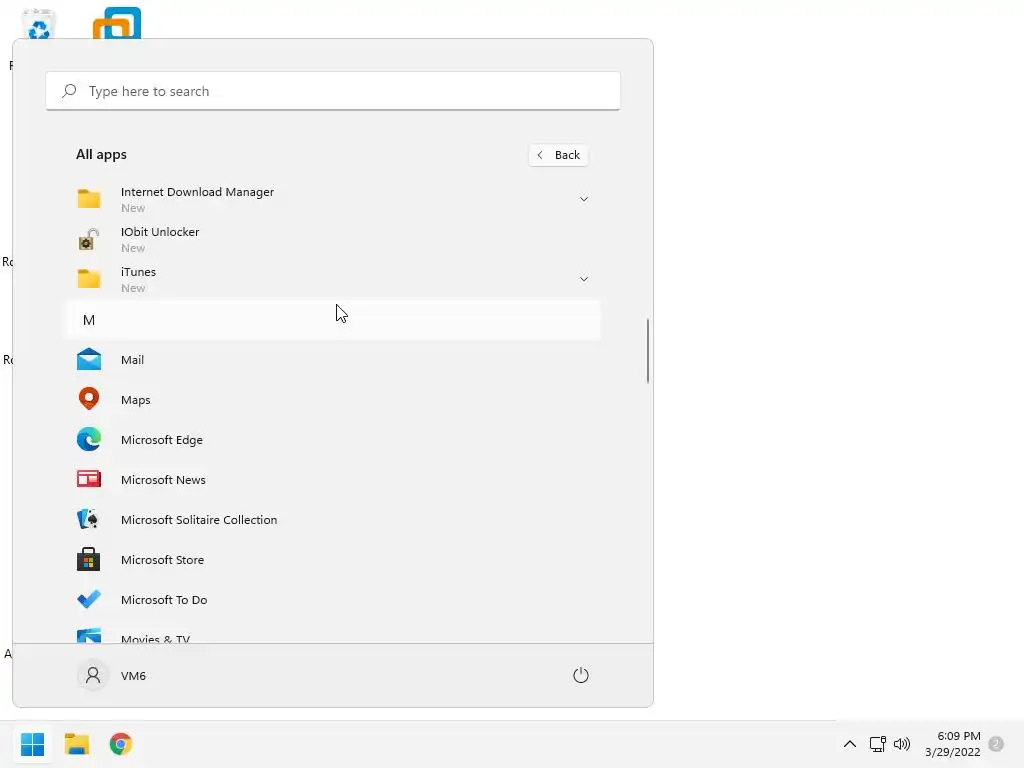1024x768 pixels.
Task: Click the VM6 username text
Action: click(133, 676)
